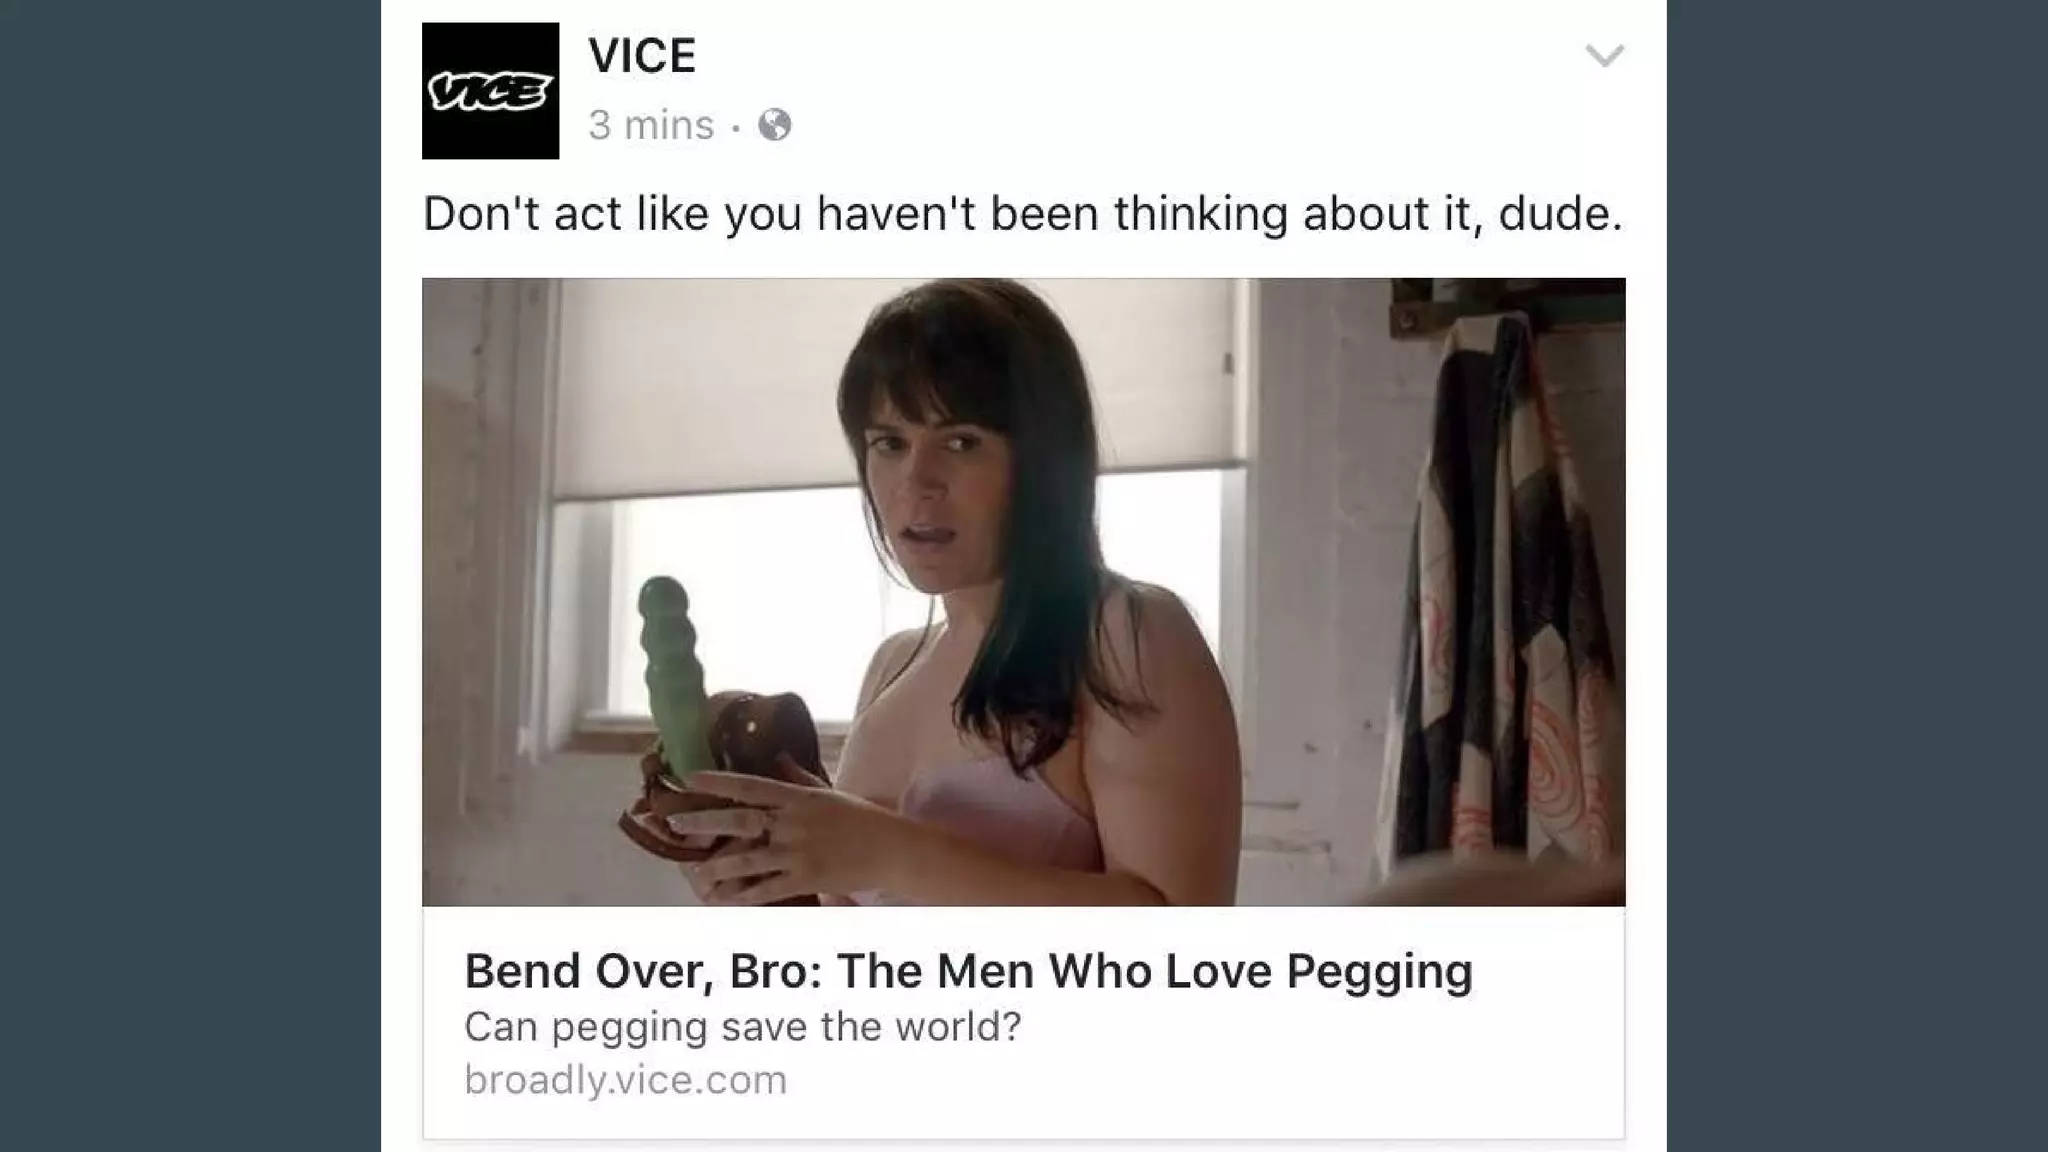Open the "3 mins" timestamp permalink
The height and width of the screenshot is (1152, 2048).
(651, 125)
